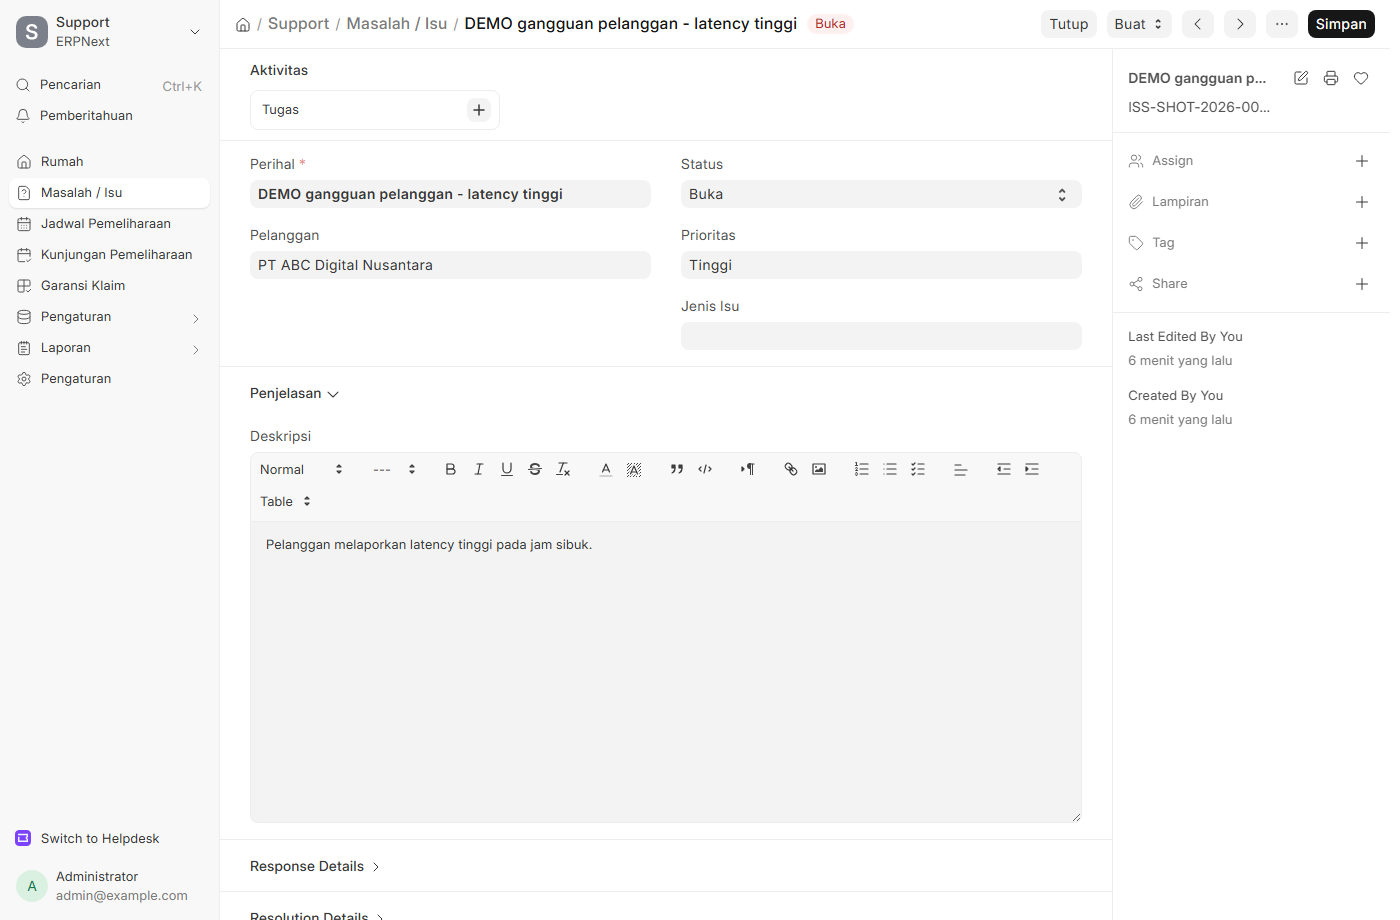Image resolution: width=1400 pixels, height=920 pixels.
Task: Insert an image in description
Action: pos(819,469)
